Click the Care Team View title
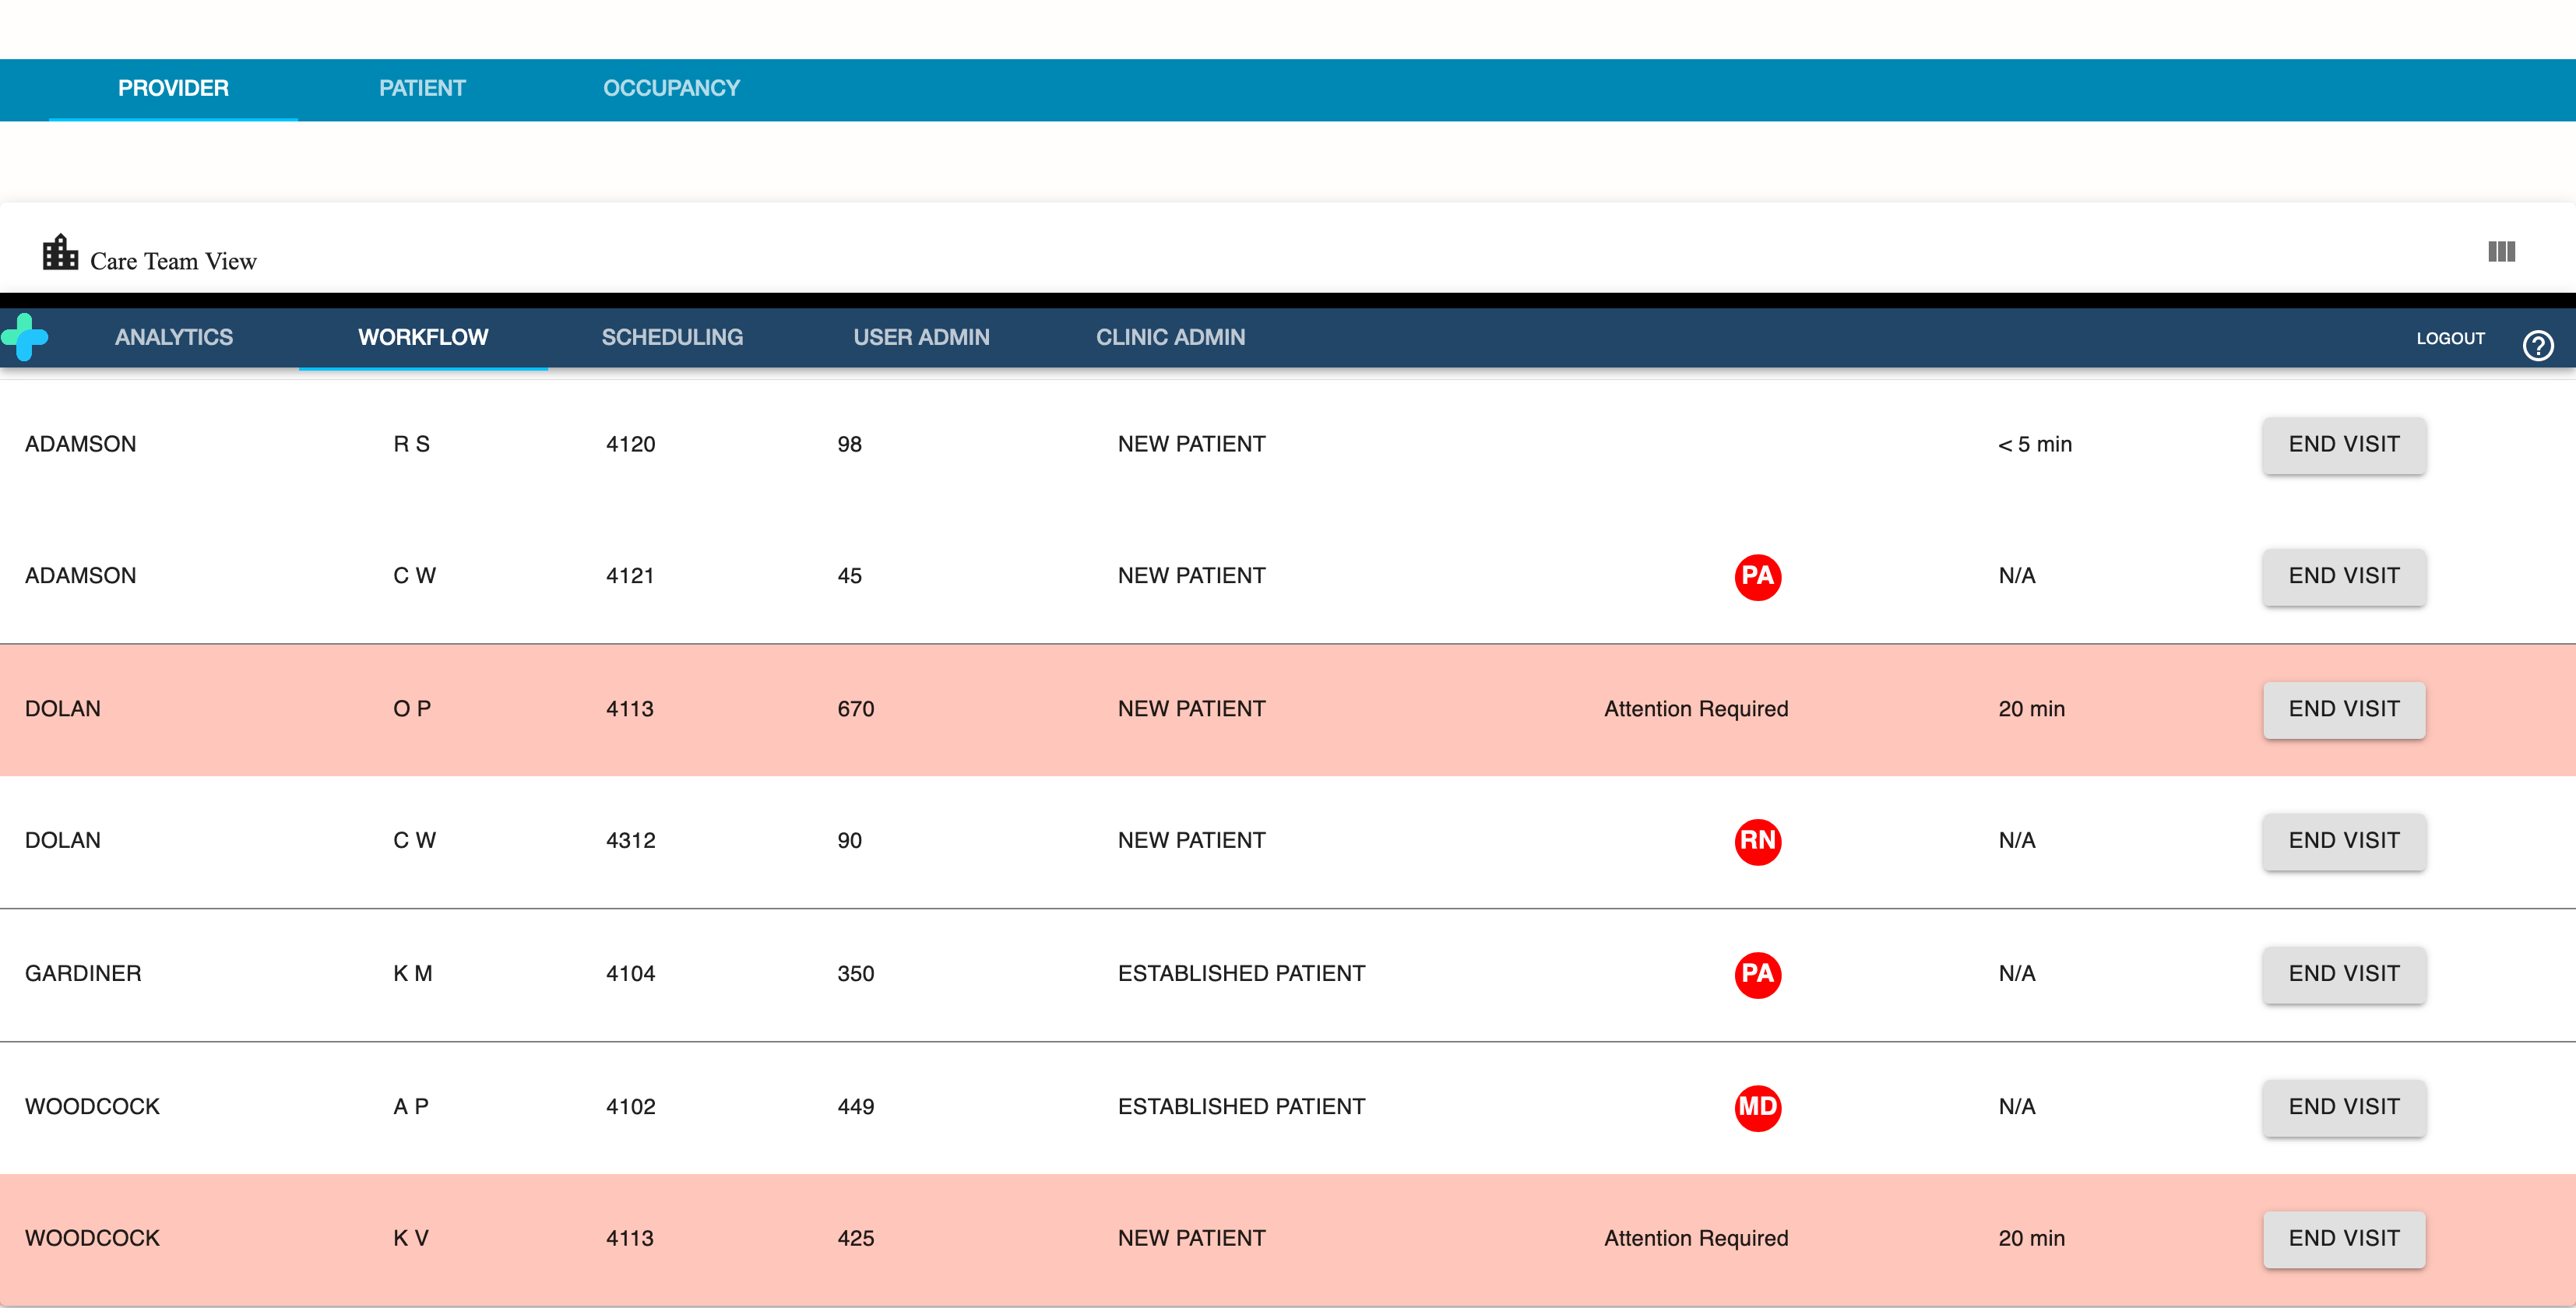Image resolution: width=2576 pixels, height=1308 pixels. coord(173,261)
